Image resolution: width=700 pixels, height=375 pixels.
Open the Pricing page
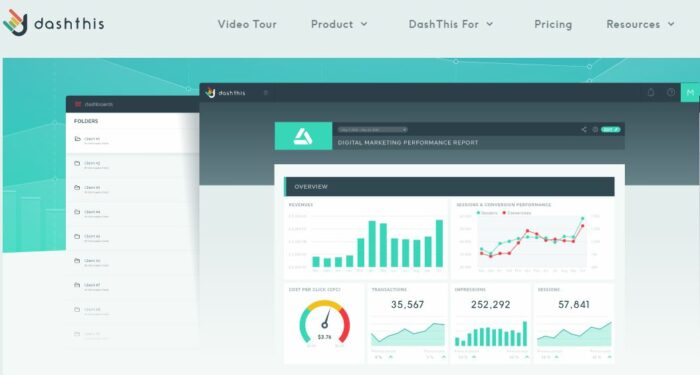pos(553,24)
